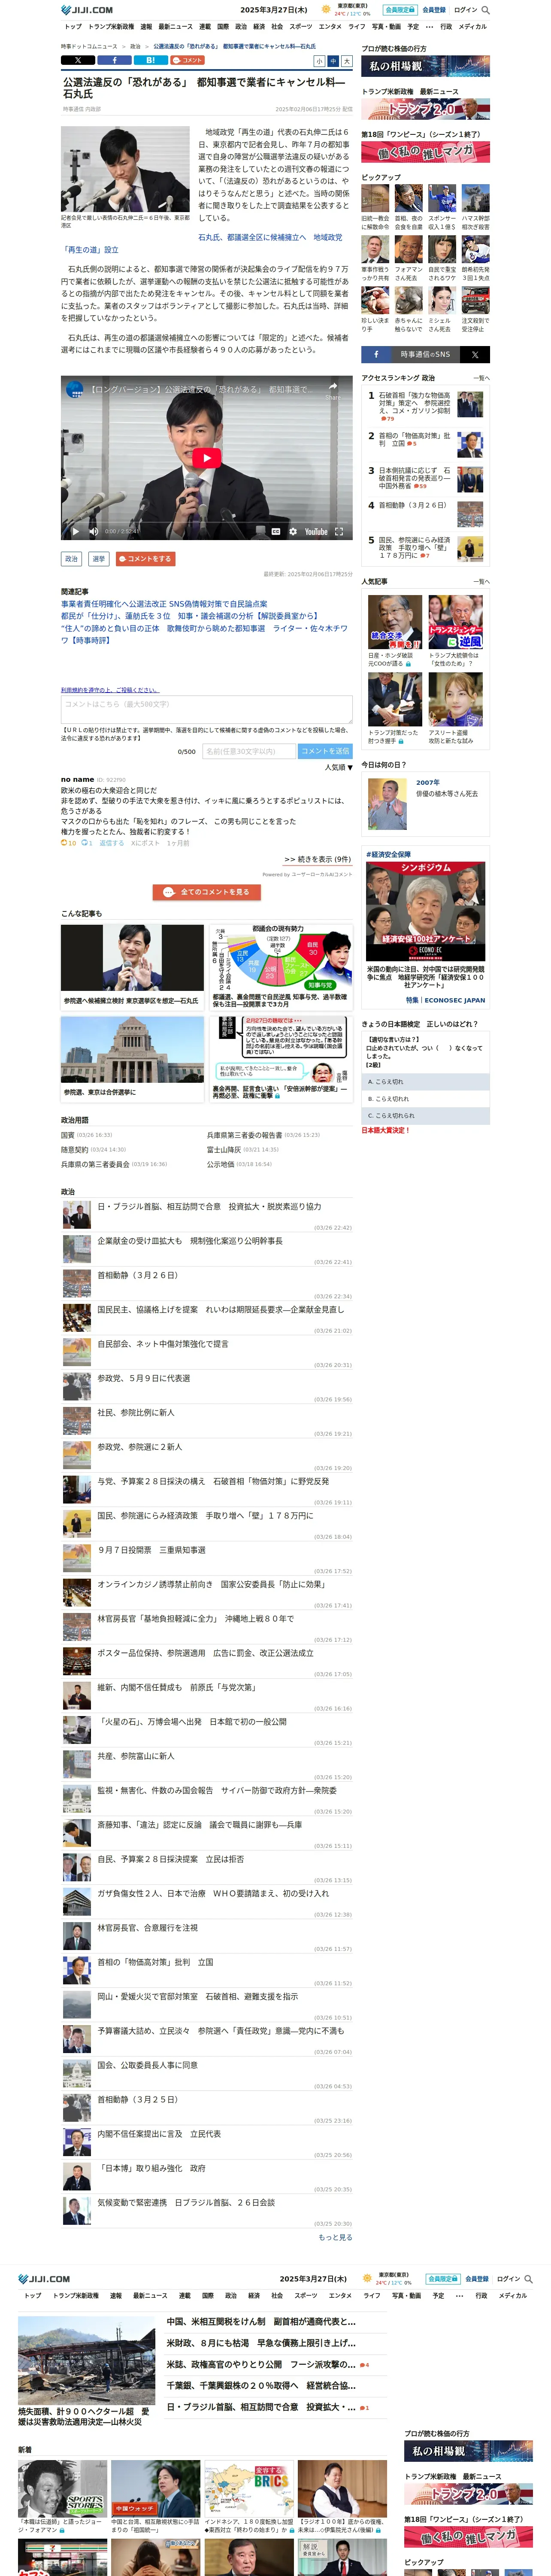Expand 続きを表示 (9件) comments
Screen dimensions: 551x2576
pyautogui.click(x=317, y=859)
